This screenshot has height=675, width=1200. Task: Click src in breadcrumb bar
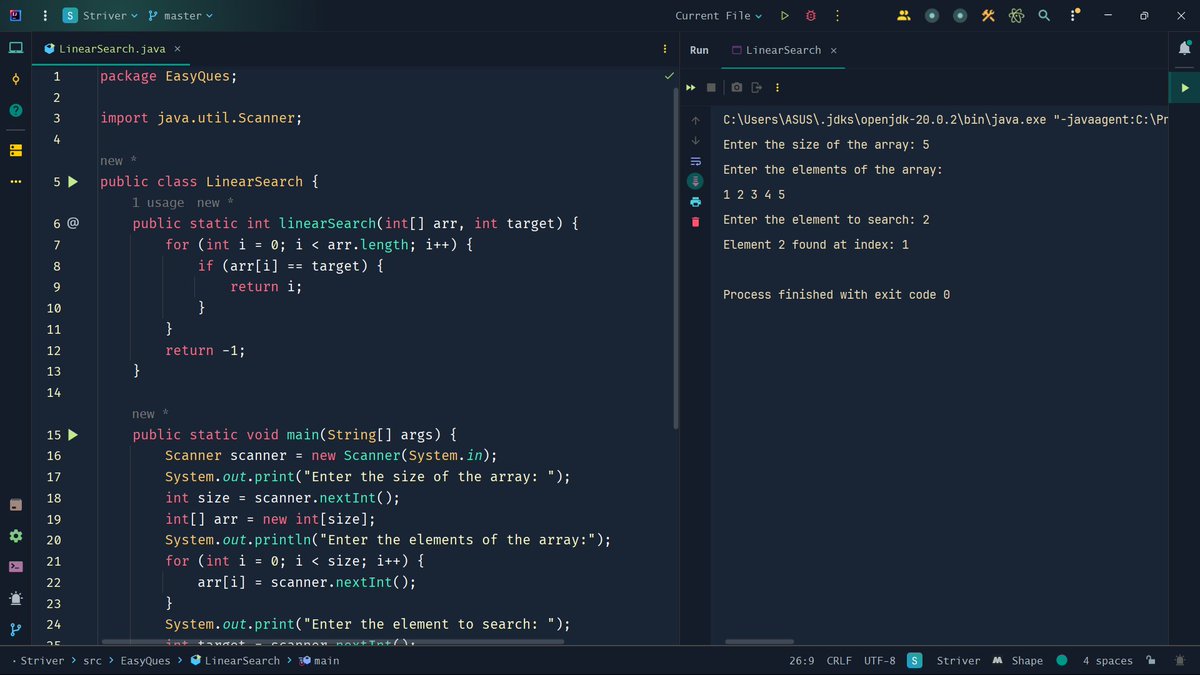tap(92, 660)
